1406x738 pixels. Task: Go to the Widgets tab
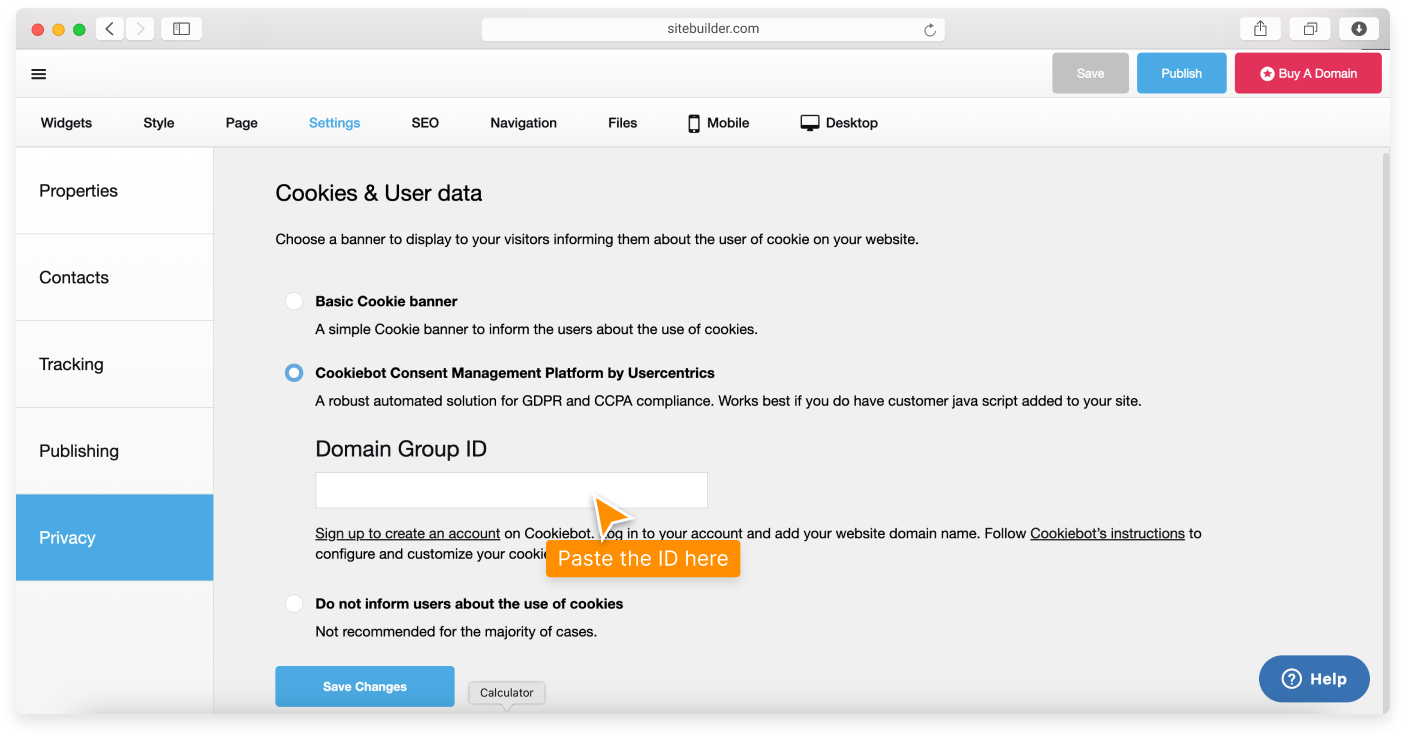tap(66, 123)
